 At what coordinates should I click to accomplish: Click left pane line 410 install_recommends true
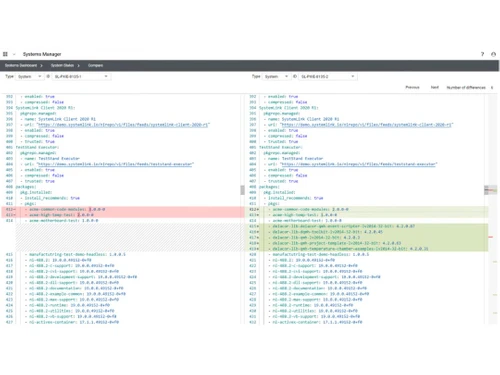click(50, 198)
